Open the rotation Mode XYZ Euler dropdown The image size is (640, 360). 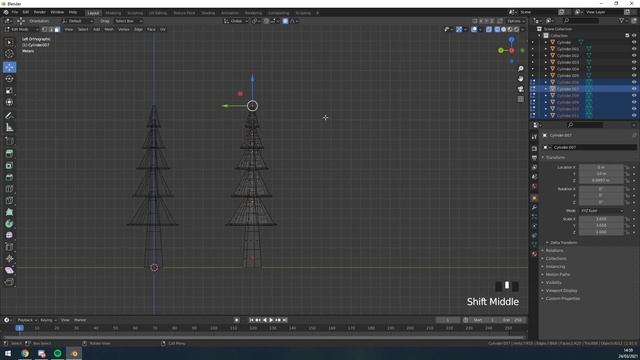tap(602, 211)
